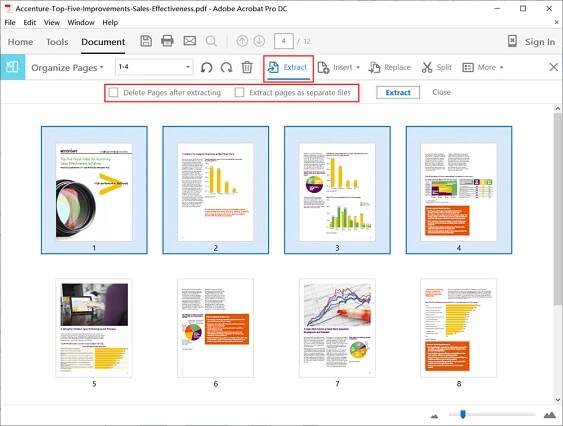
Task: Select page 2 thumbnail
Action: click(x=215, y=190)
